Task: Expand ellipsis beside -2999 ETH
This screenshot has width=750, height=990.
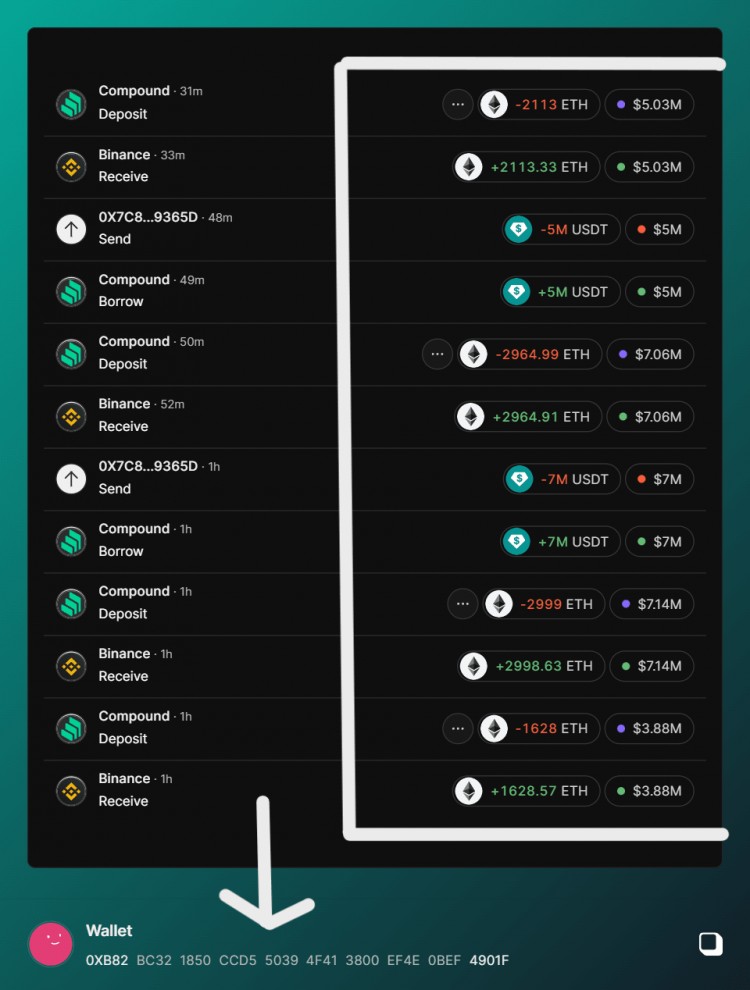Action: coord(462,604)
